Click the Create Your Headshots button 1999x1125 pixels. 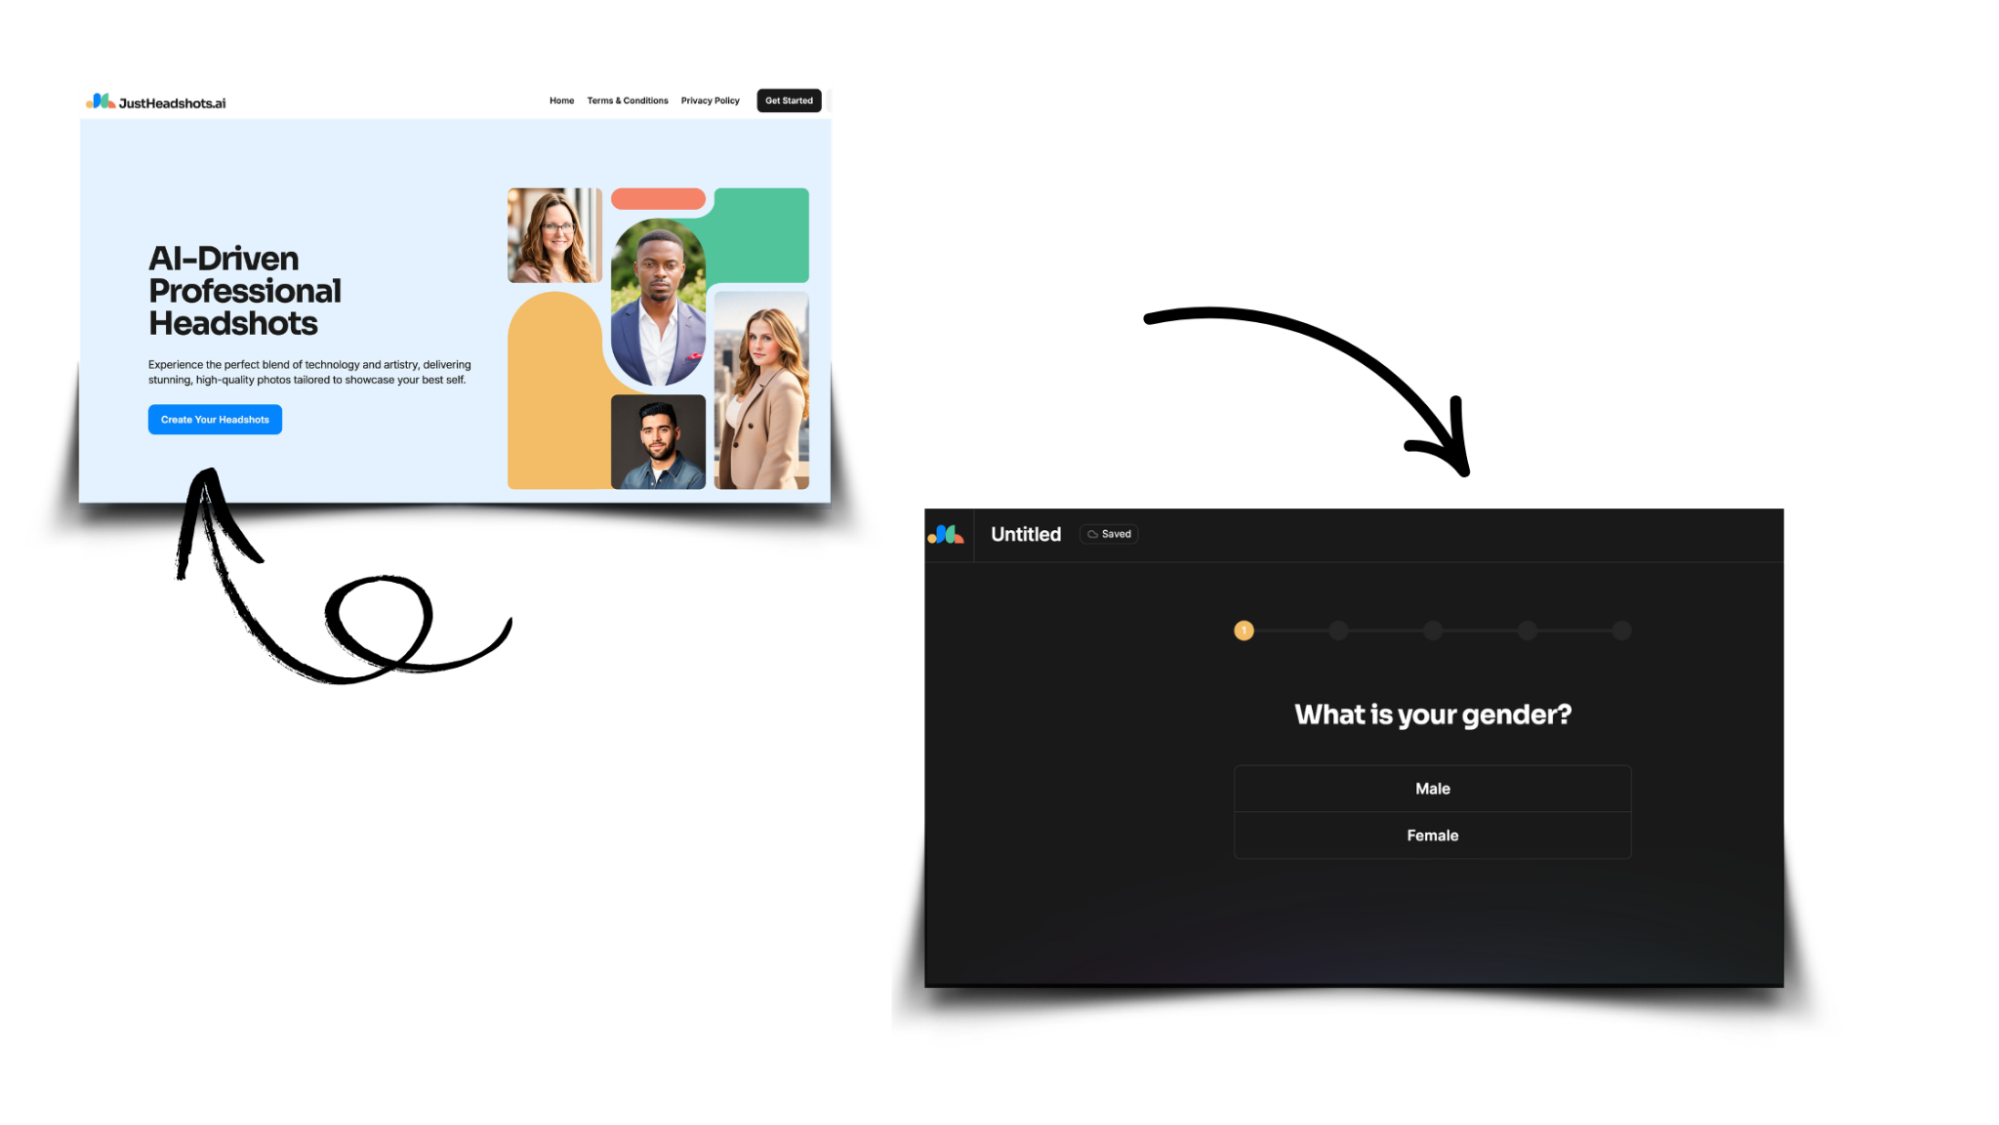[x=215, y=420]
